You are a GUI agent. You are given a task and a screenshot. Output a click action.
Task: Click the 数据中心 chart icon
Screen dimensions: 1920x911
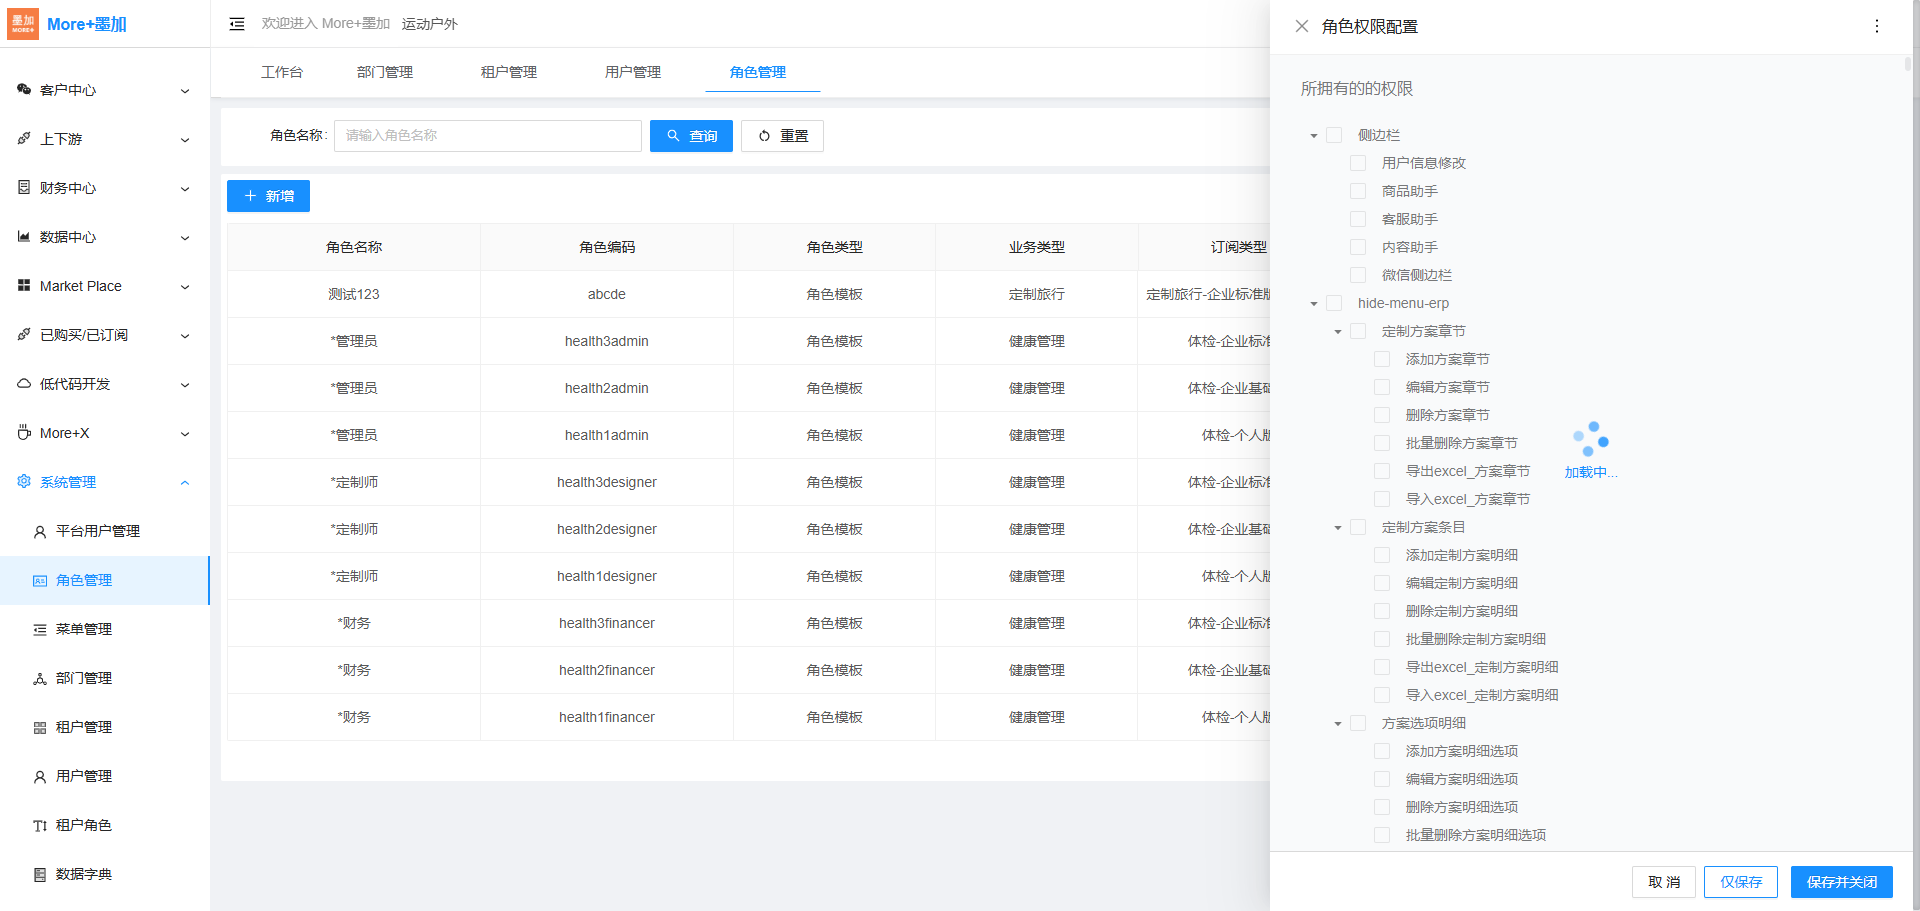pos(24,237)
